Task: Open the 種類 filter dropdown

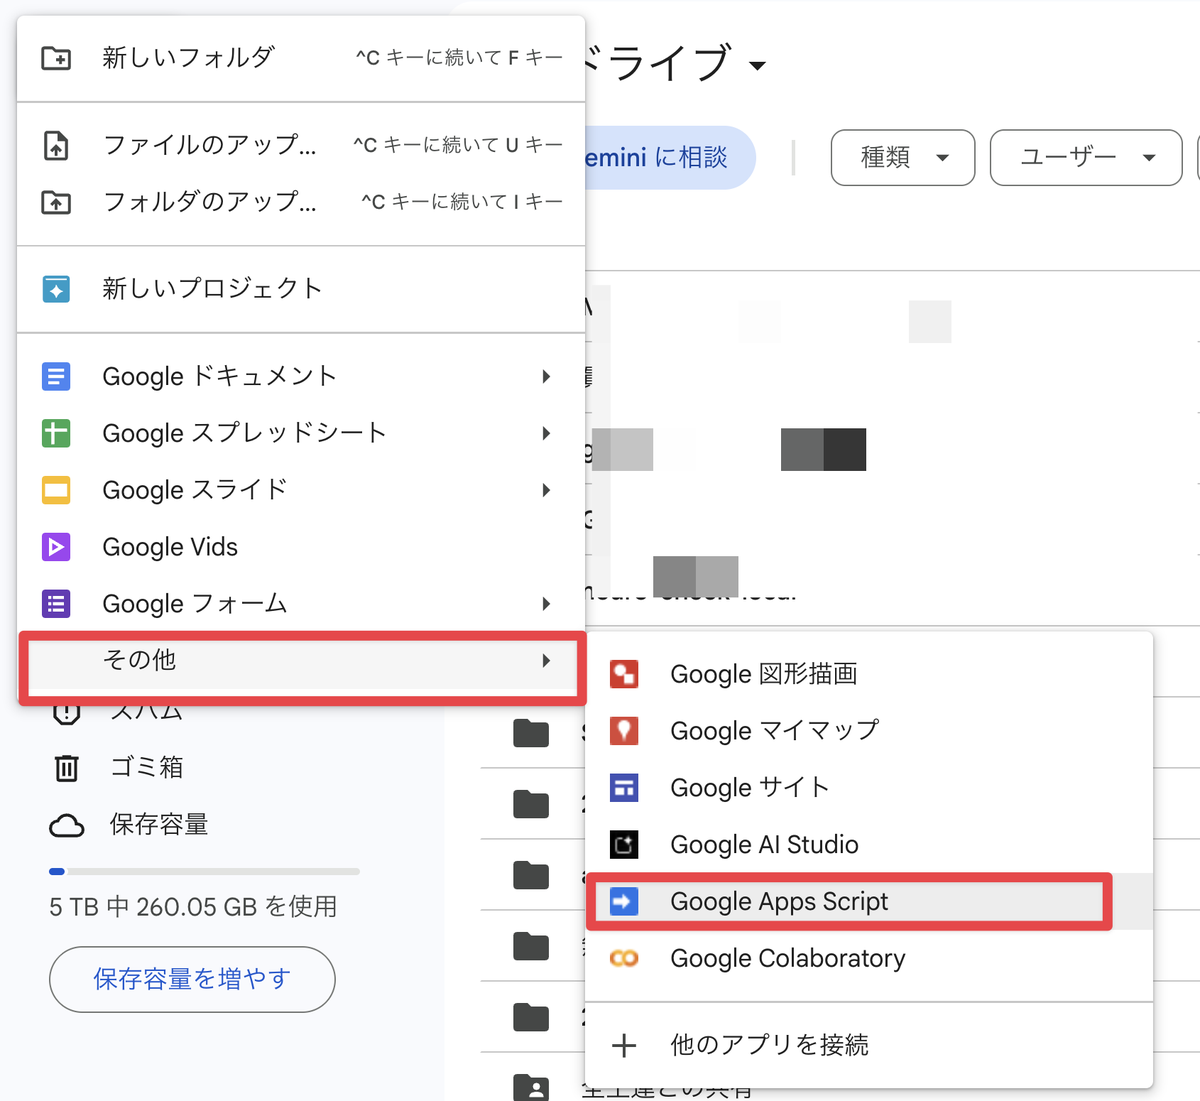Action: [903, 157]
